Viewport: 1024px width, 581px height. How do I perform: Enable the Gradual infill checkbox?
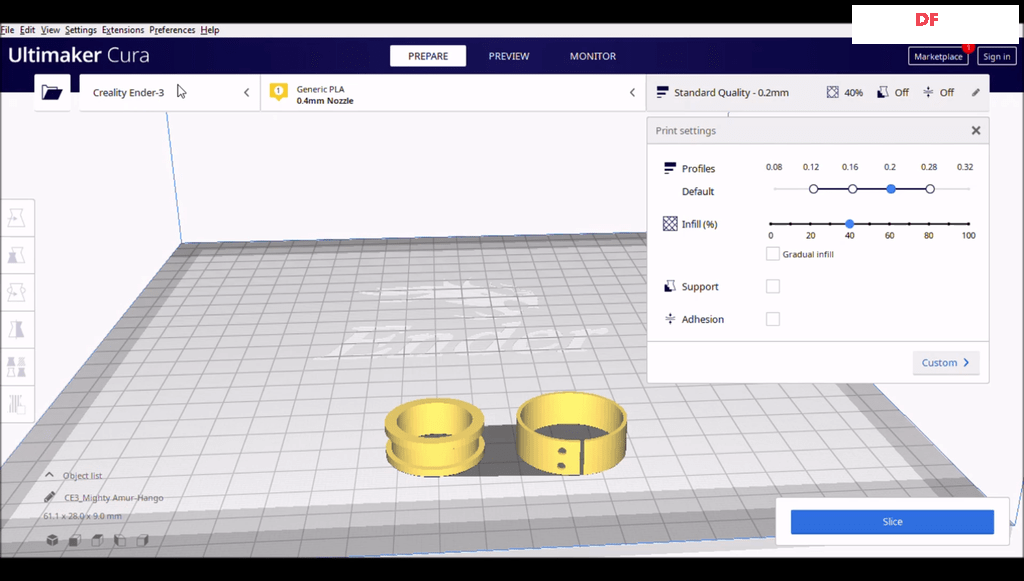pos(773,254)
